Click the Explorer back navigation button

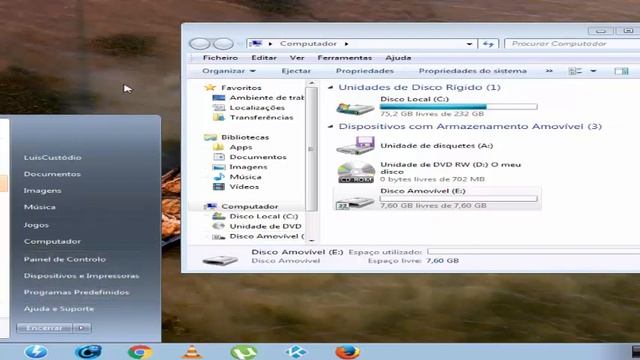200,44
